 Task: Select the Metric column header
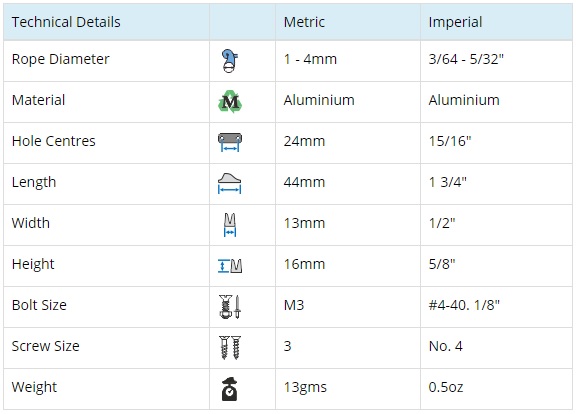point(304,22)
